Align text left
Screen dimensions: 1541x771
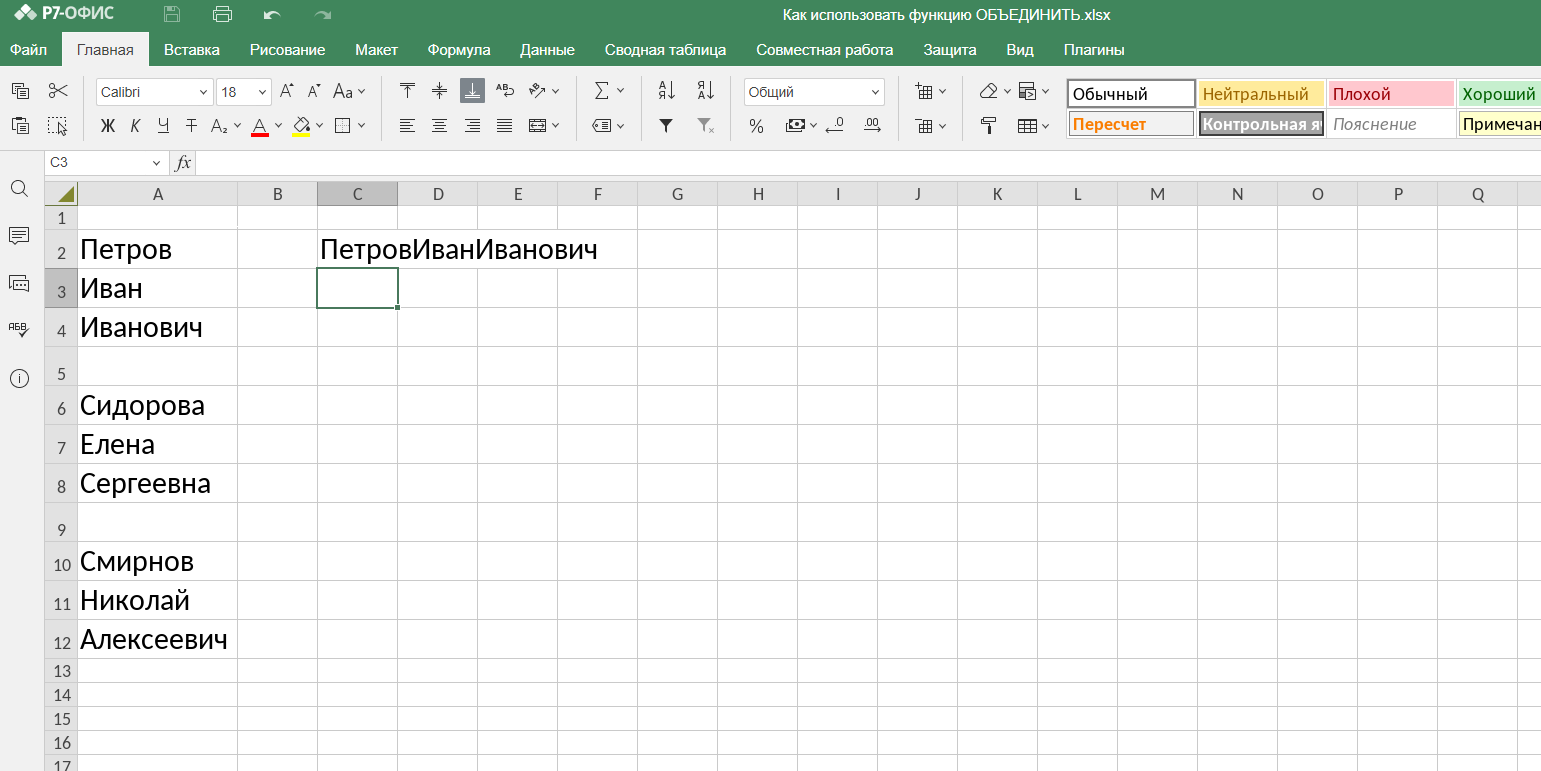407,126
